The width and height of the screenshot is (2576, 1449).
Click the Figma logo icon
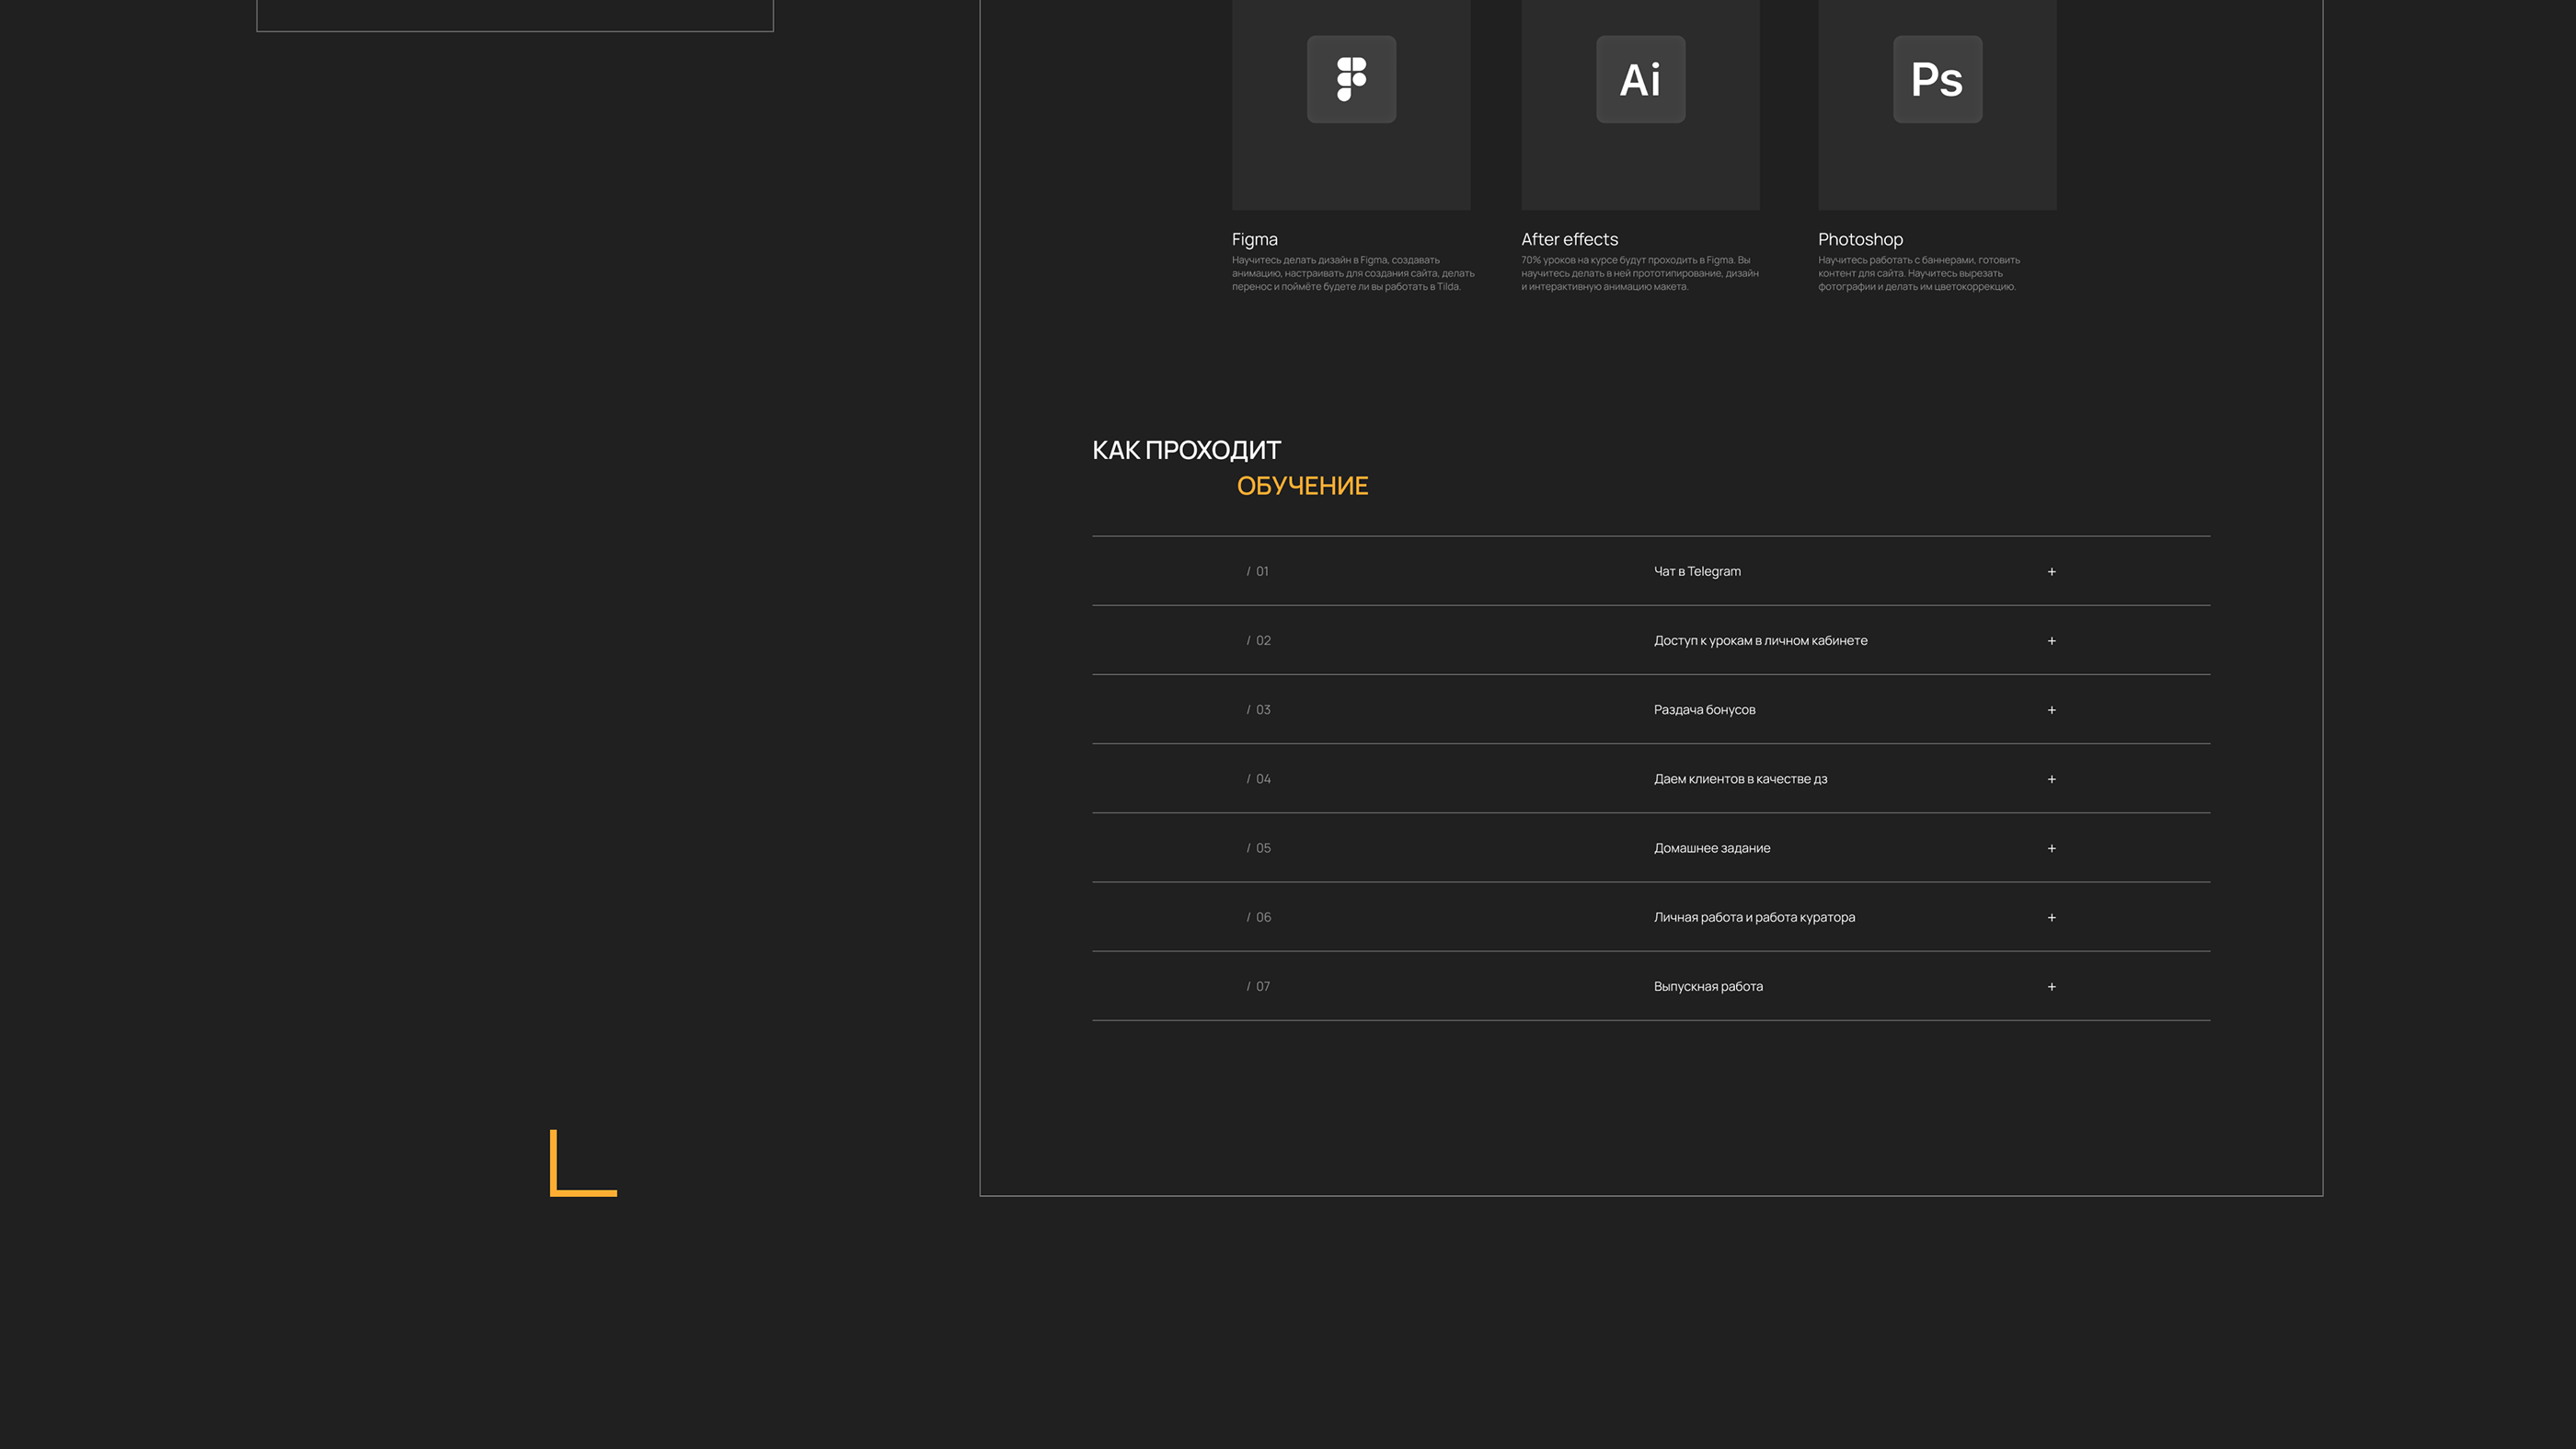1351,79
